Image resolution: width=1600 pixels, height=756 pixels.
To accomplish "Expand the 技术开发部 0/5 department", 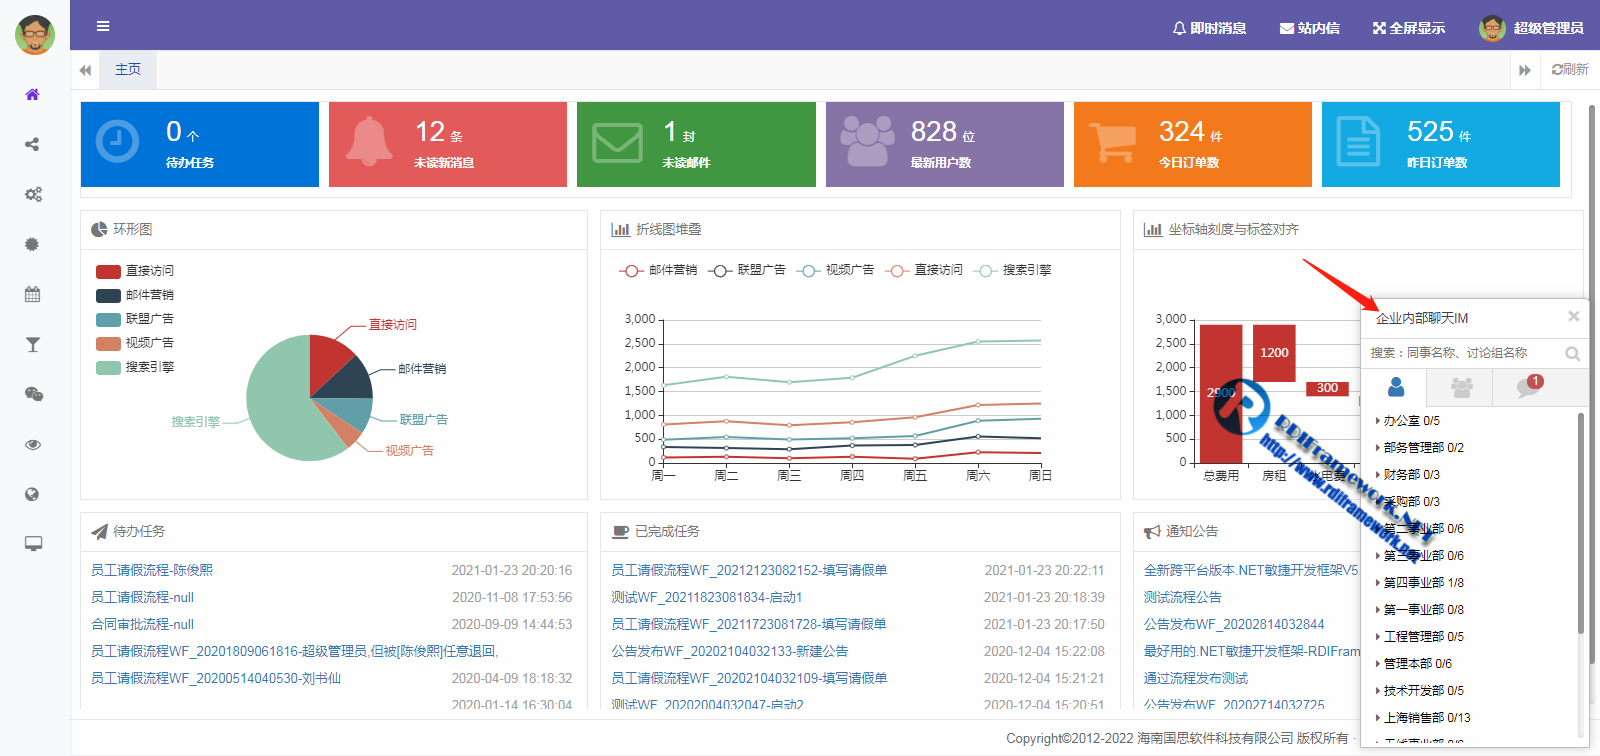I will pyautogui.click(x=1420, y=691).
